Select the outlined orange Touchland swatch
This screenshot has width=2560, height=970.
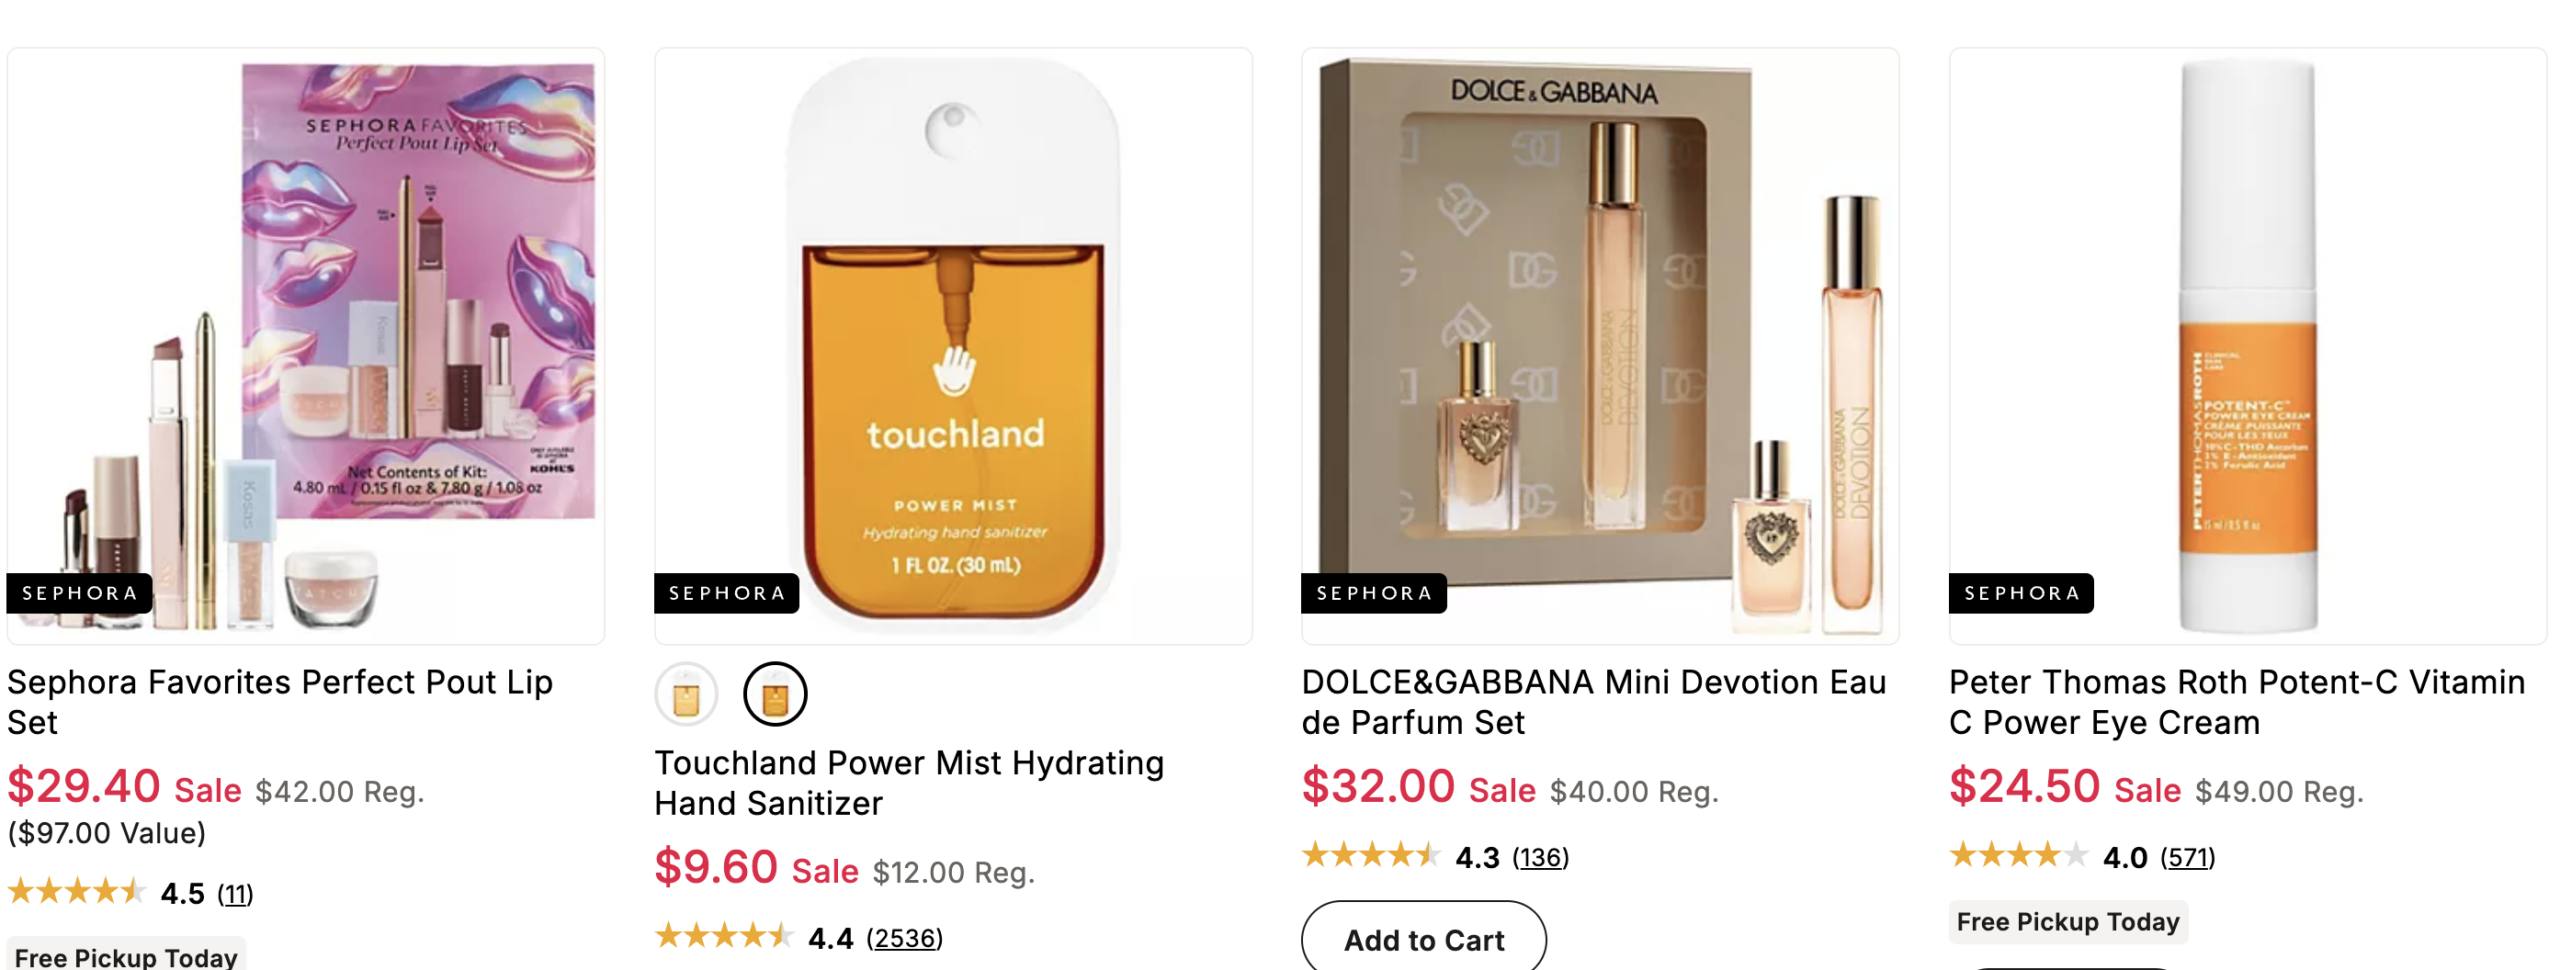[774, 694]
